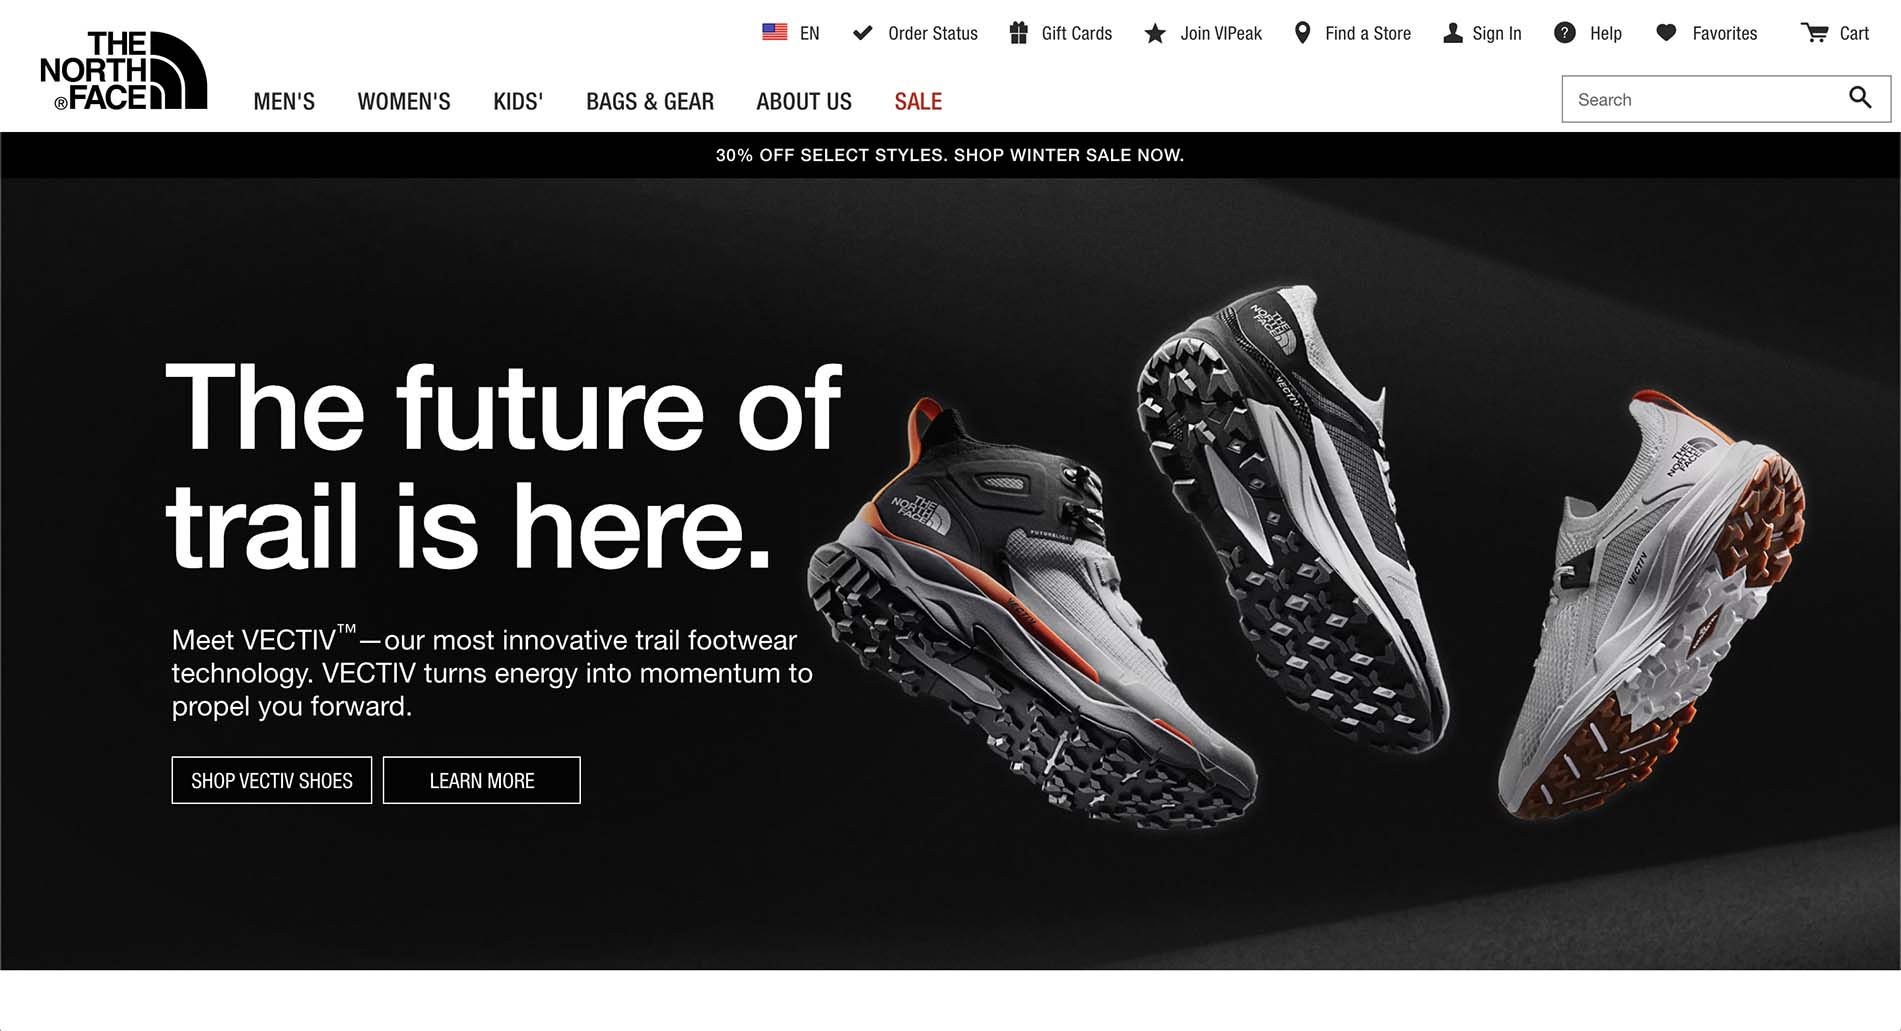Click the Shop VECTIV Shoes button
Image resolution: width=1901 pixels, height=1031 pixels.
click(x=272, y=780)
